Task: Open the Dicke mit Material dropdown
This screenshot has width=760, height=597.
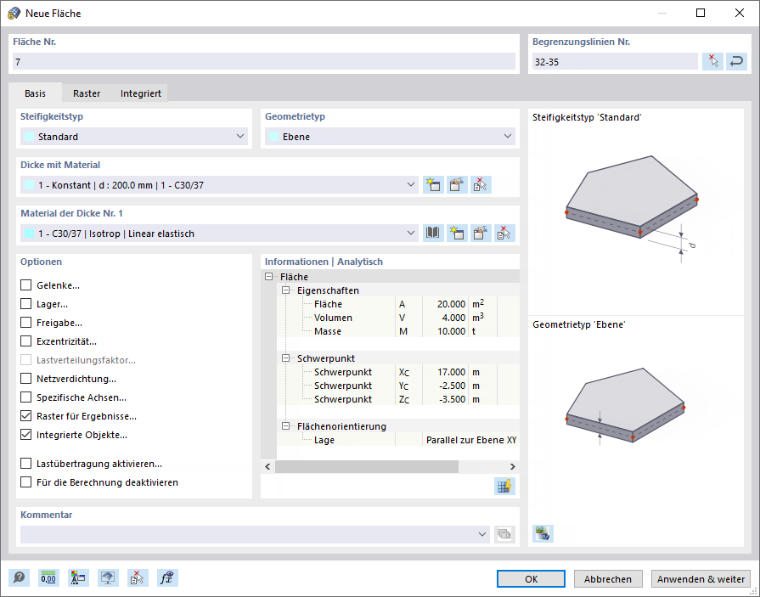Action: 219,185
